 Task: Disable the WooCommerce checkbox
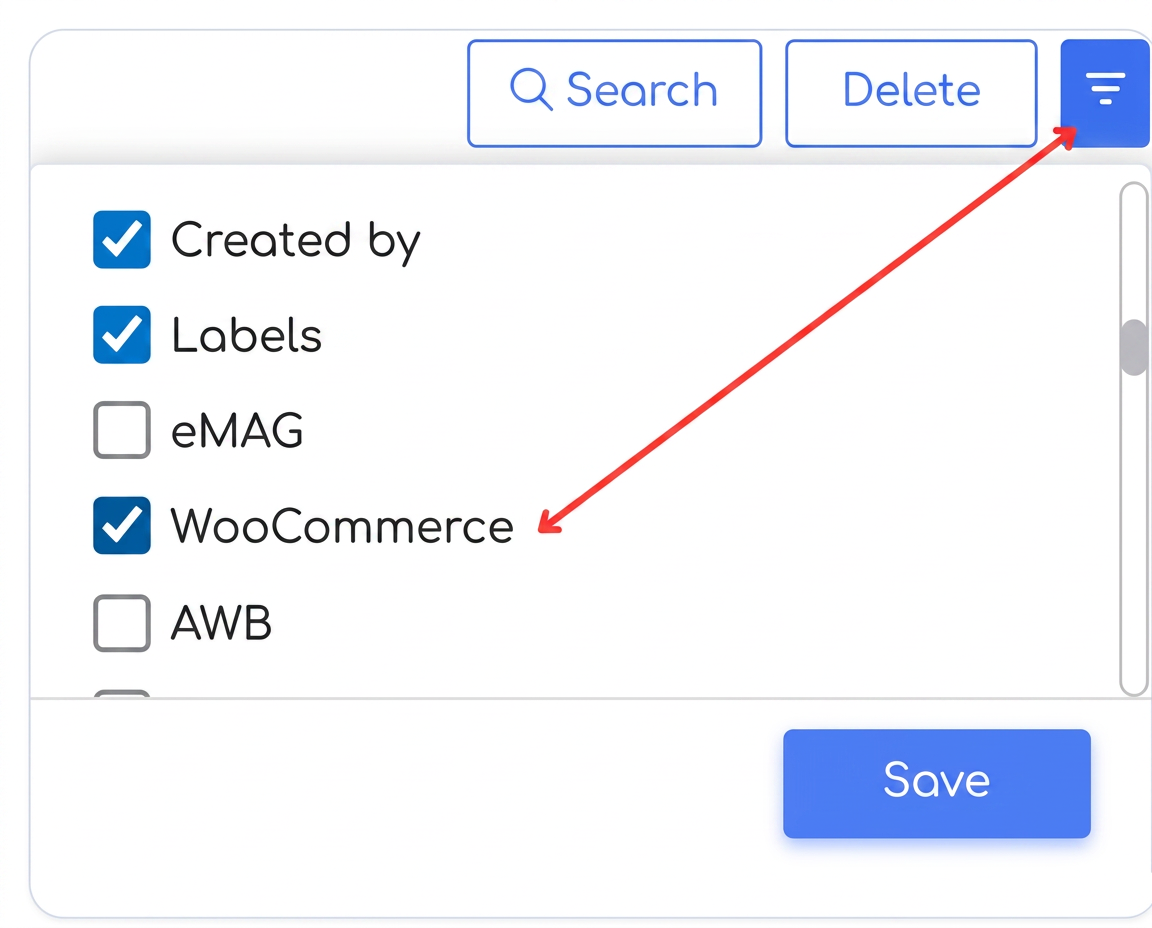(x=122, y=525)
